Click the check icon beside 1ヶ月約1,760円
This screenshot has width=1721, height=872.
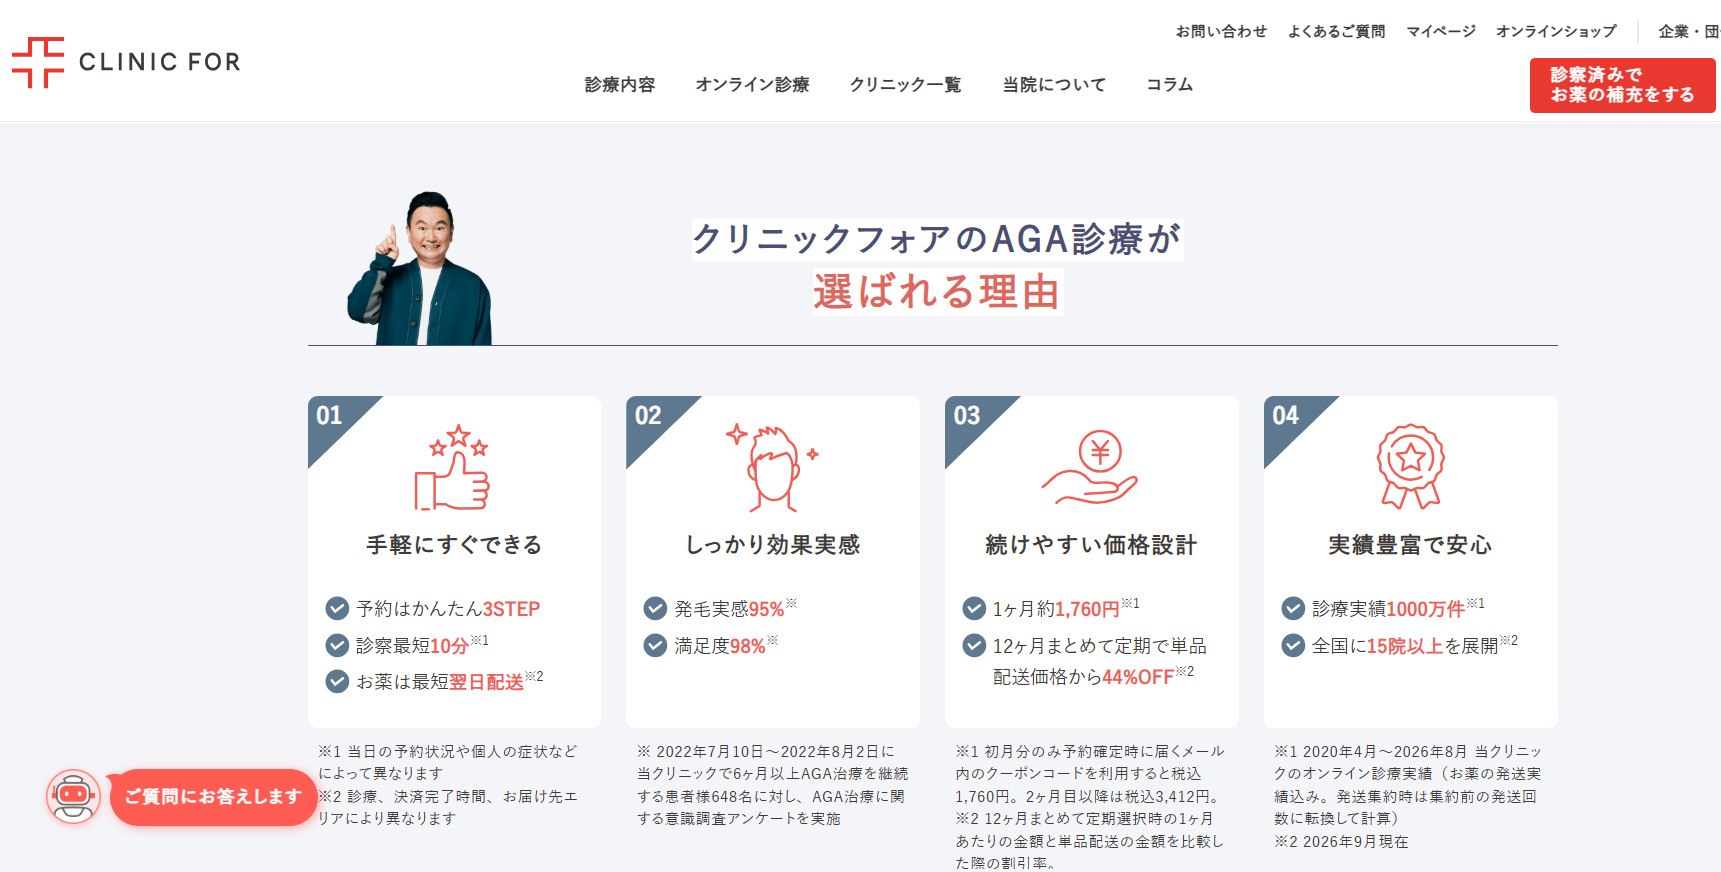point(974,608)
